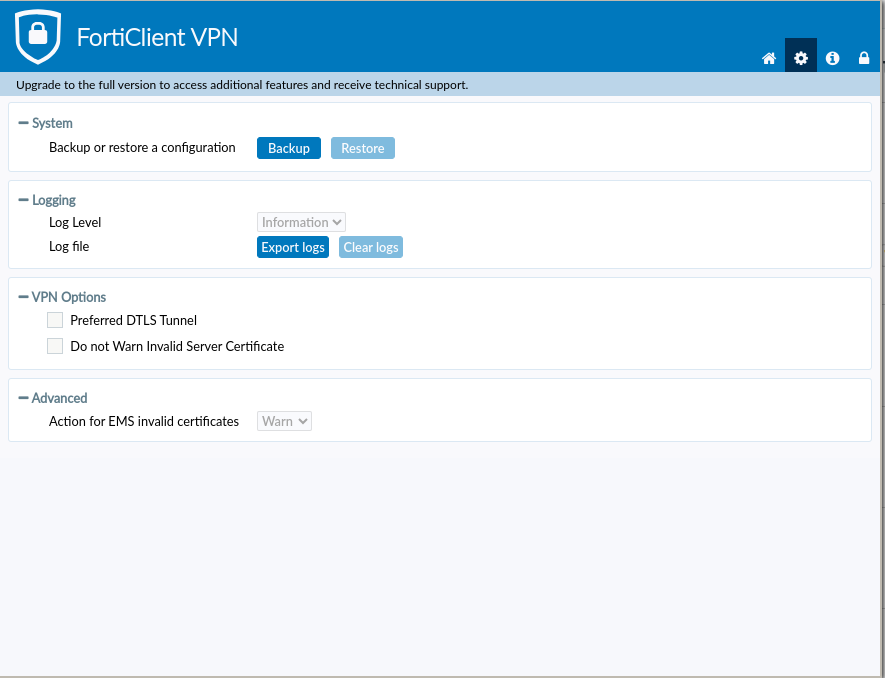Collapse the Logging section
Image resolution: width=885 pixels, height=678 pixels.
pyautogui.click(x=24, y=200)
